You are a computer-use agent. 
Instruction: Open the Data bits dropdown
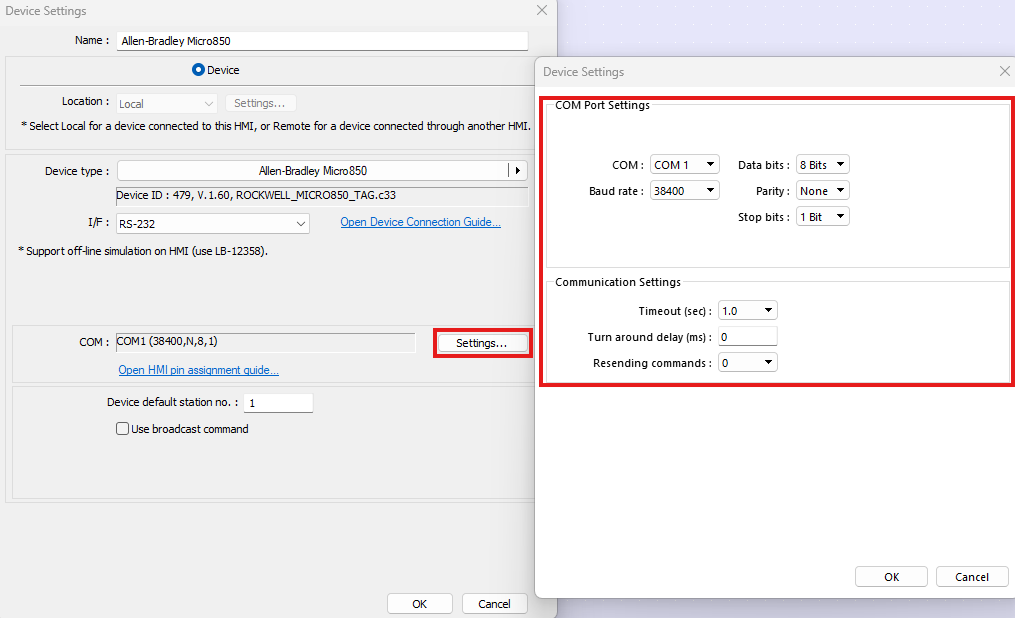coord(823,164)
